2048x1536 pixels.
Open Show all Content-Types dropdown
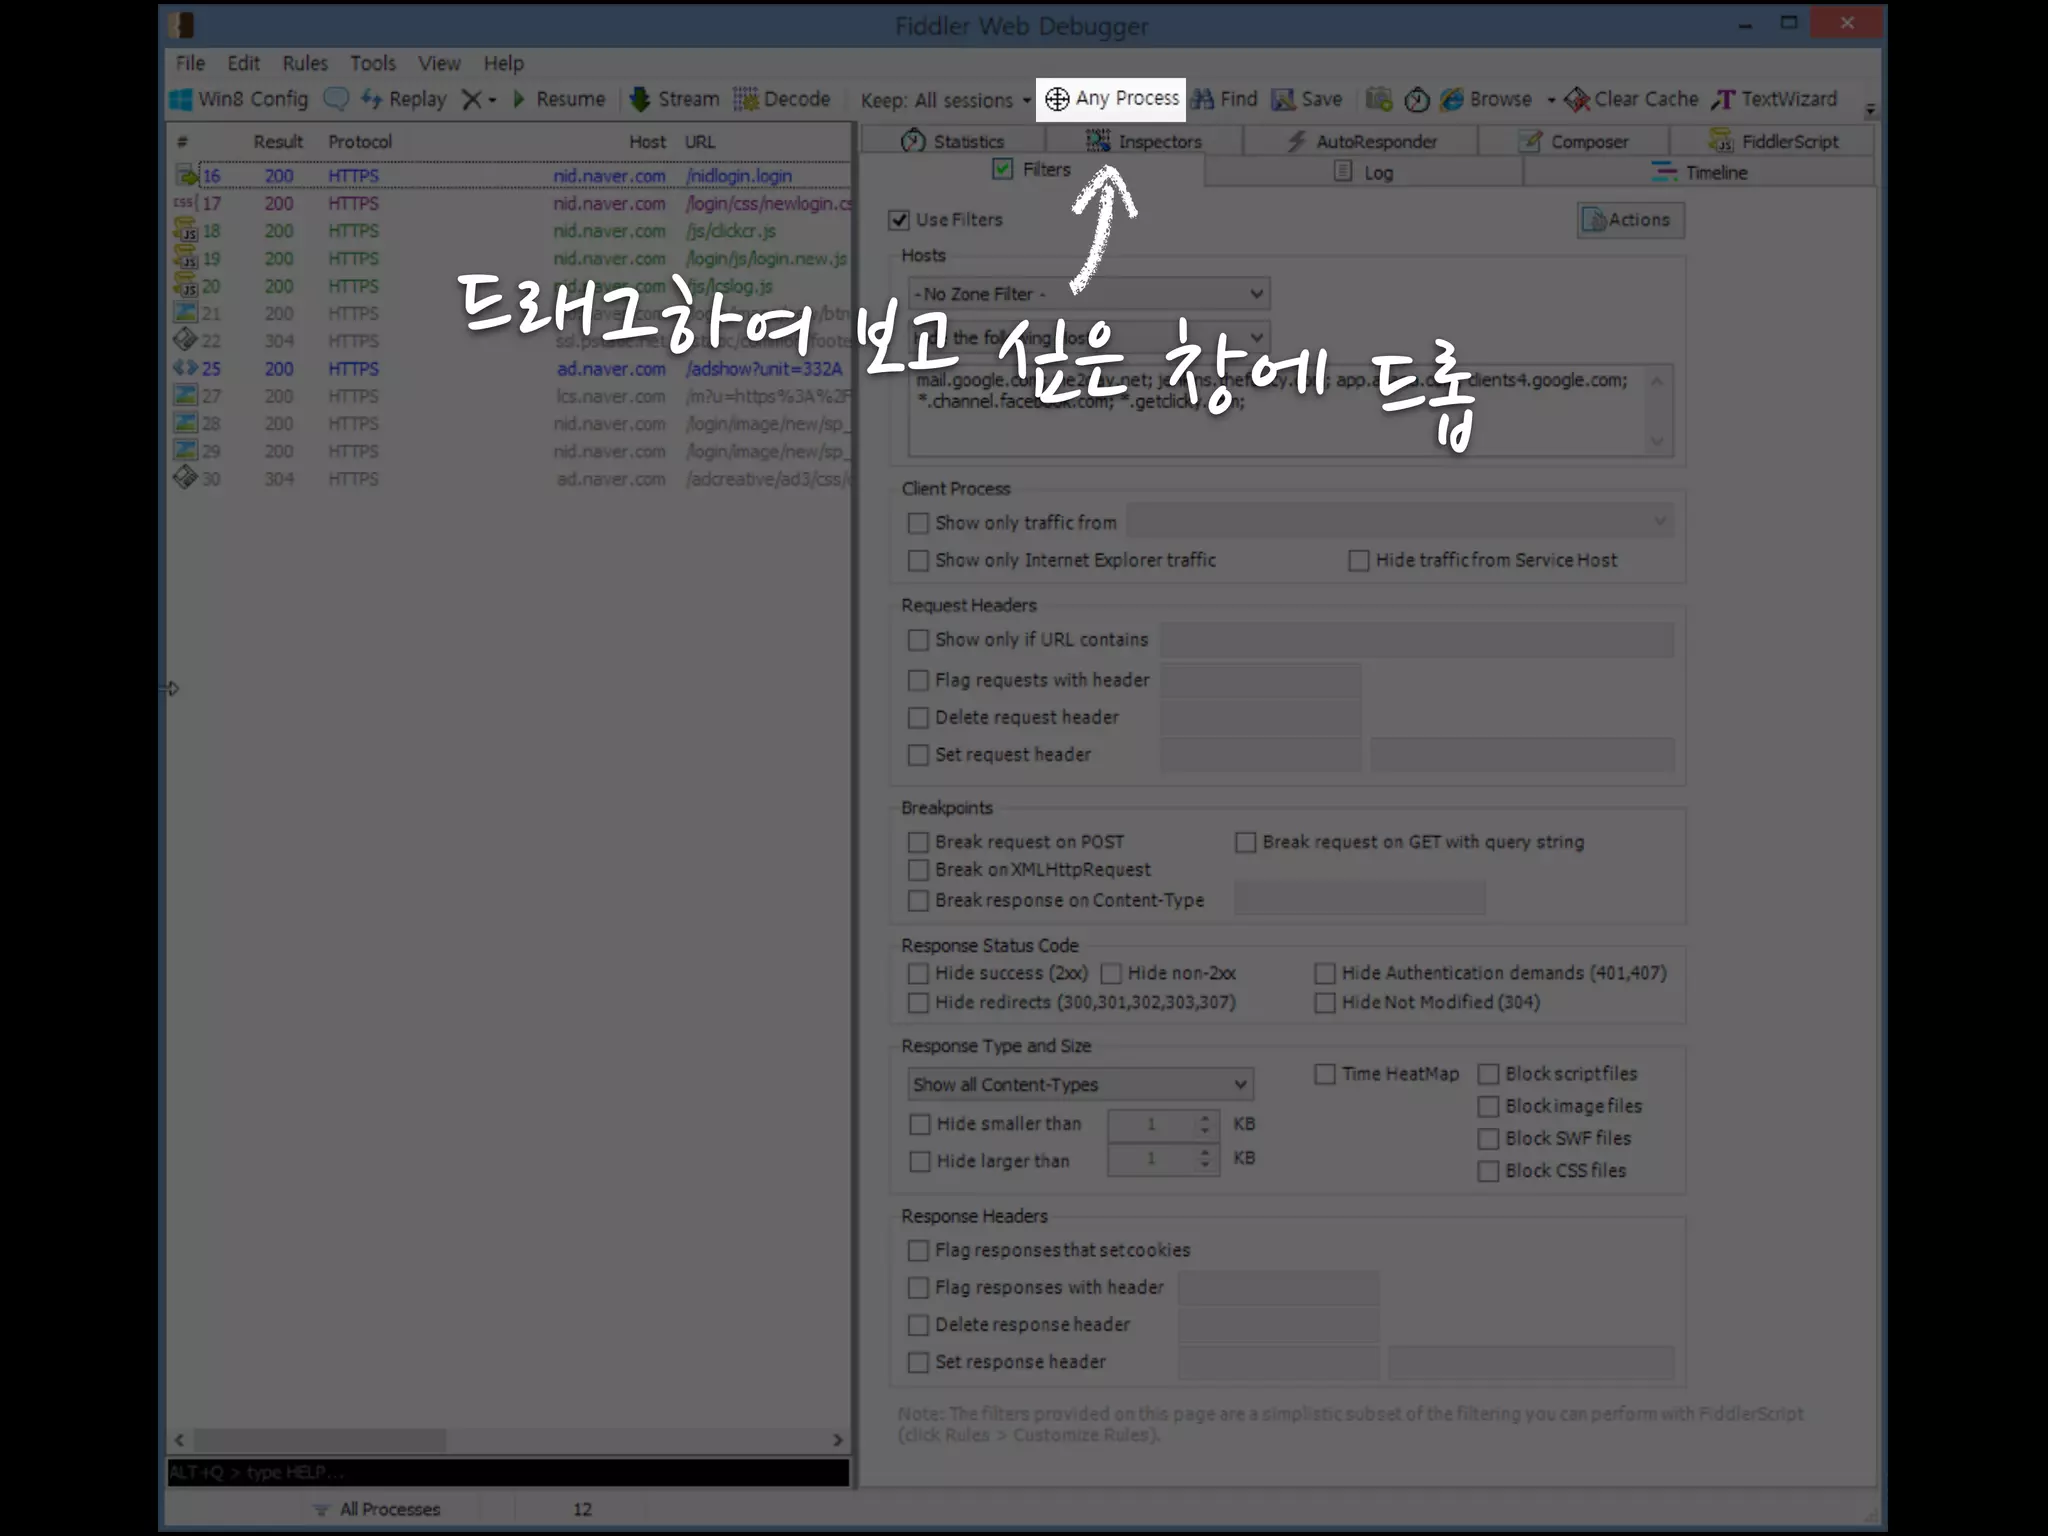point(1239,1085)
